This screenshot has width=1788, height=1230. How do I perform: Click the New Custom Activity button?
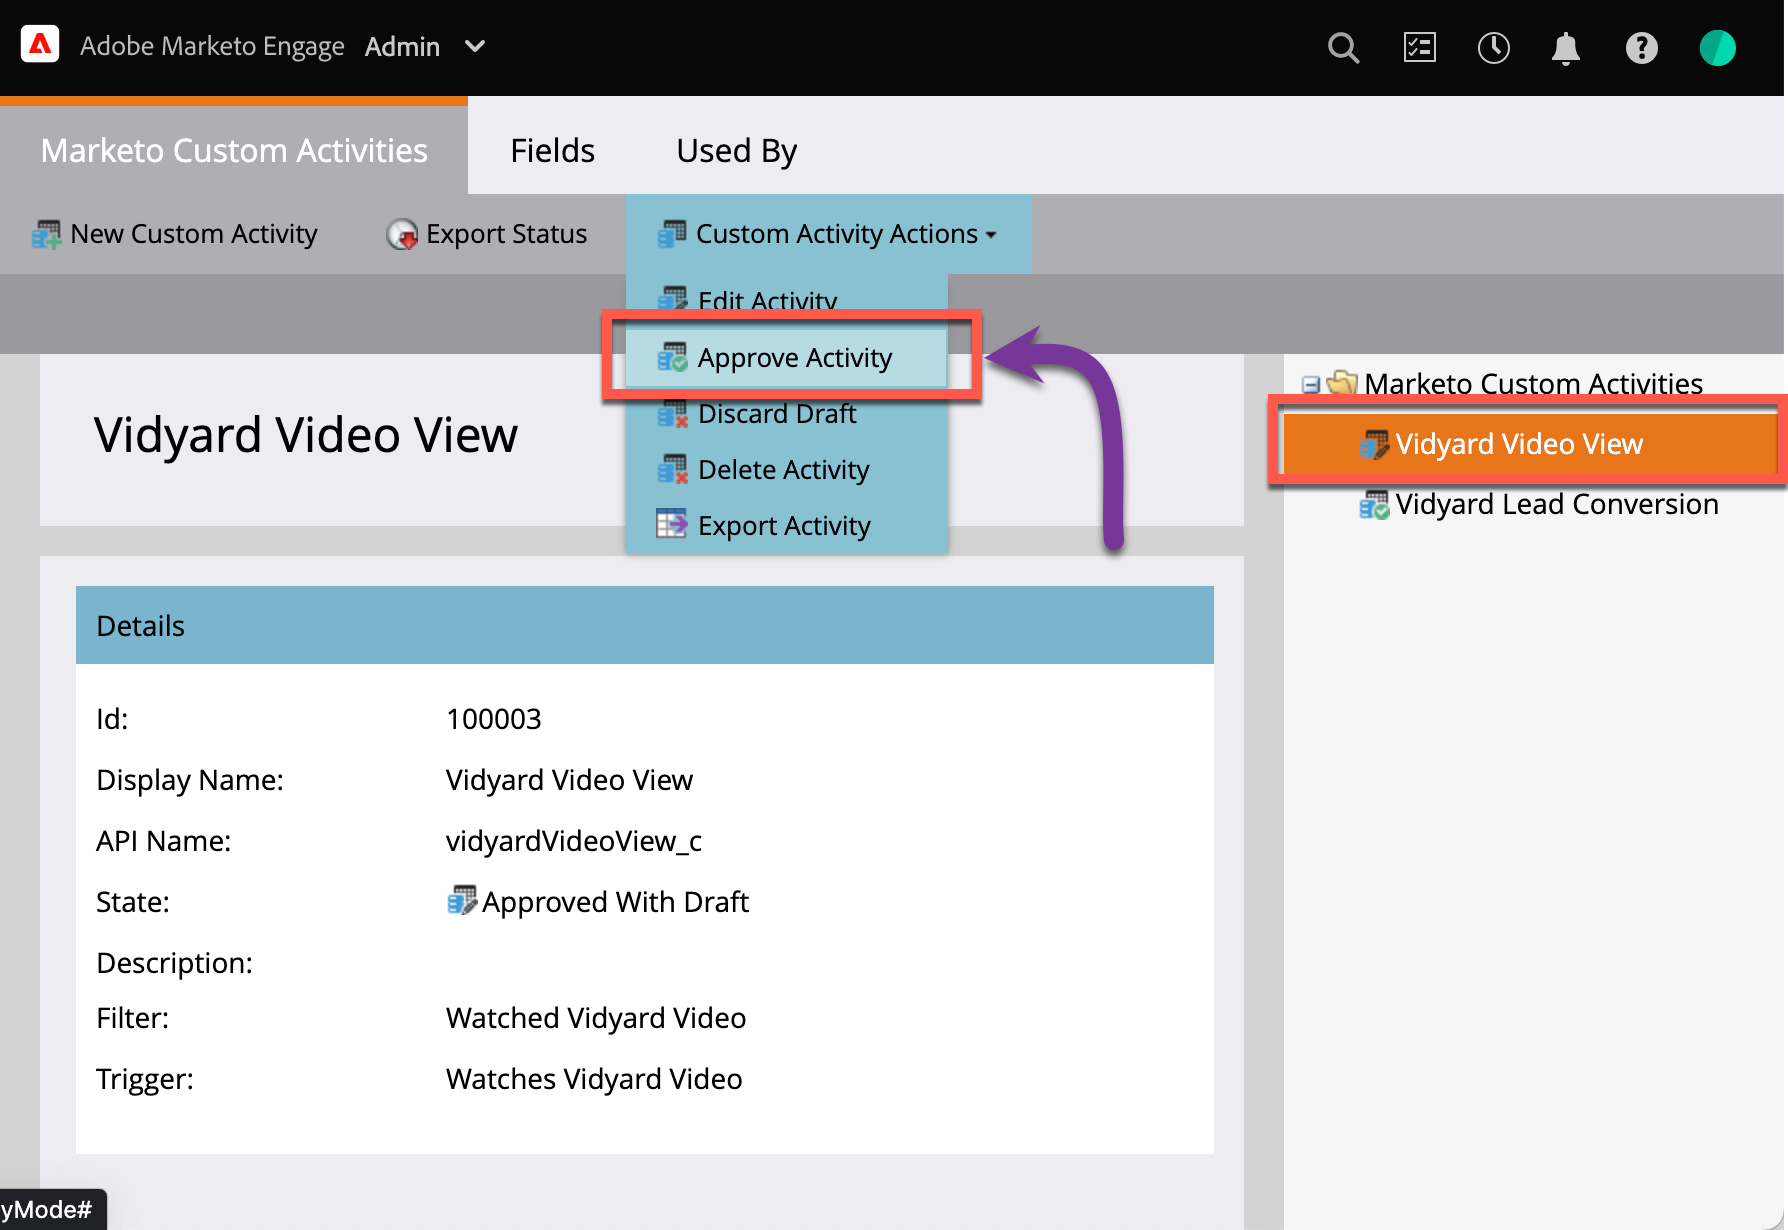pyautogui.click(x=175, y=234)
